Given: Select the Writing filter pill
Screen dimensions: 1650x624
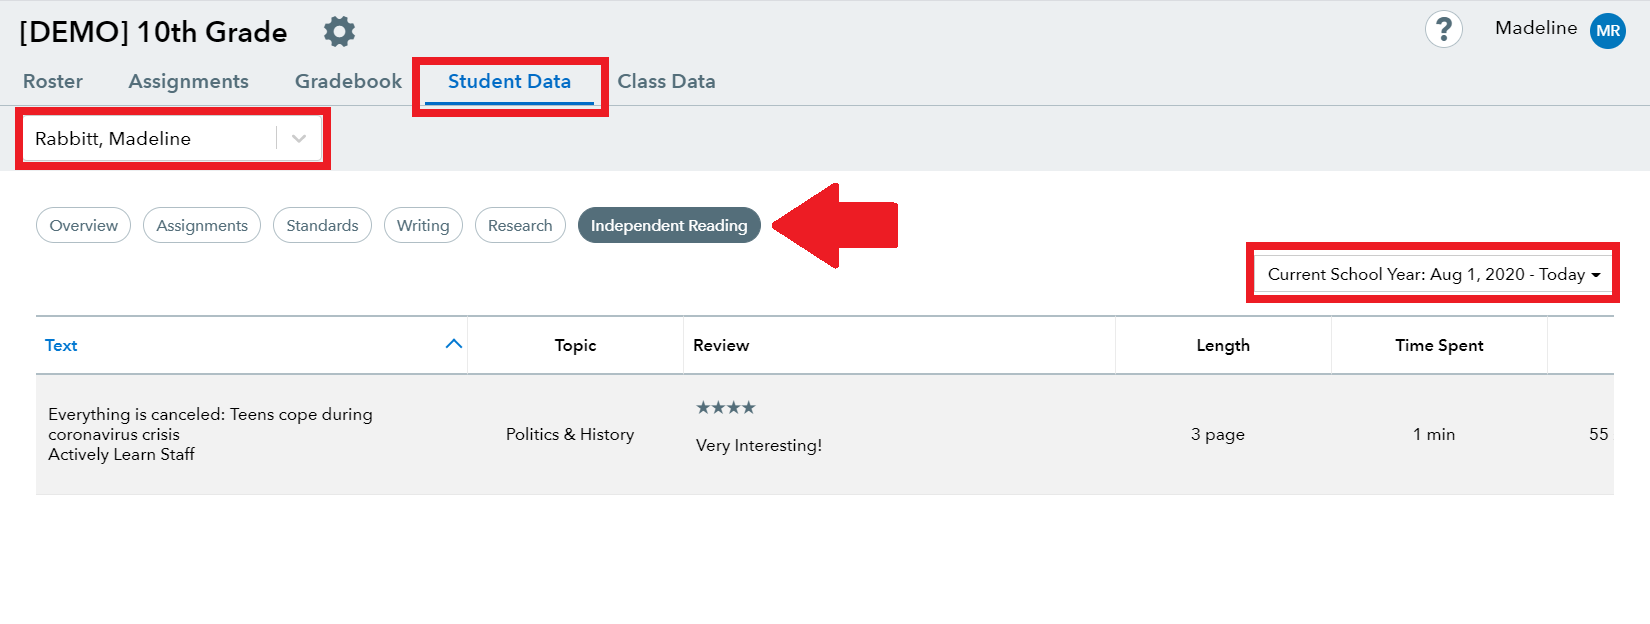Looking at the screenshot, I should (x=423, y=225).
